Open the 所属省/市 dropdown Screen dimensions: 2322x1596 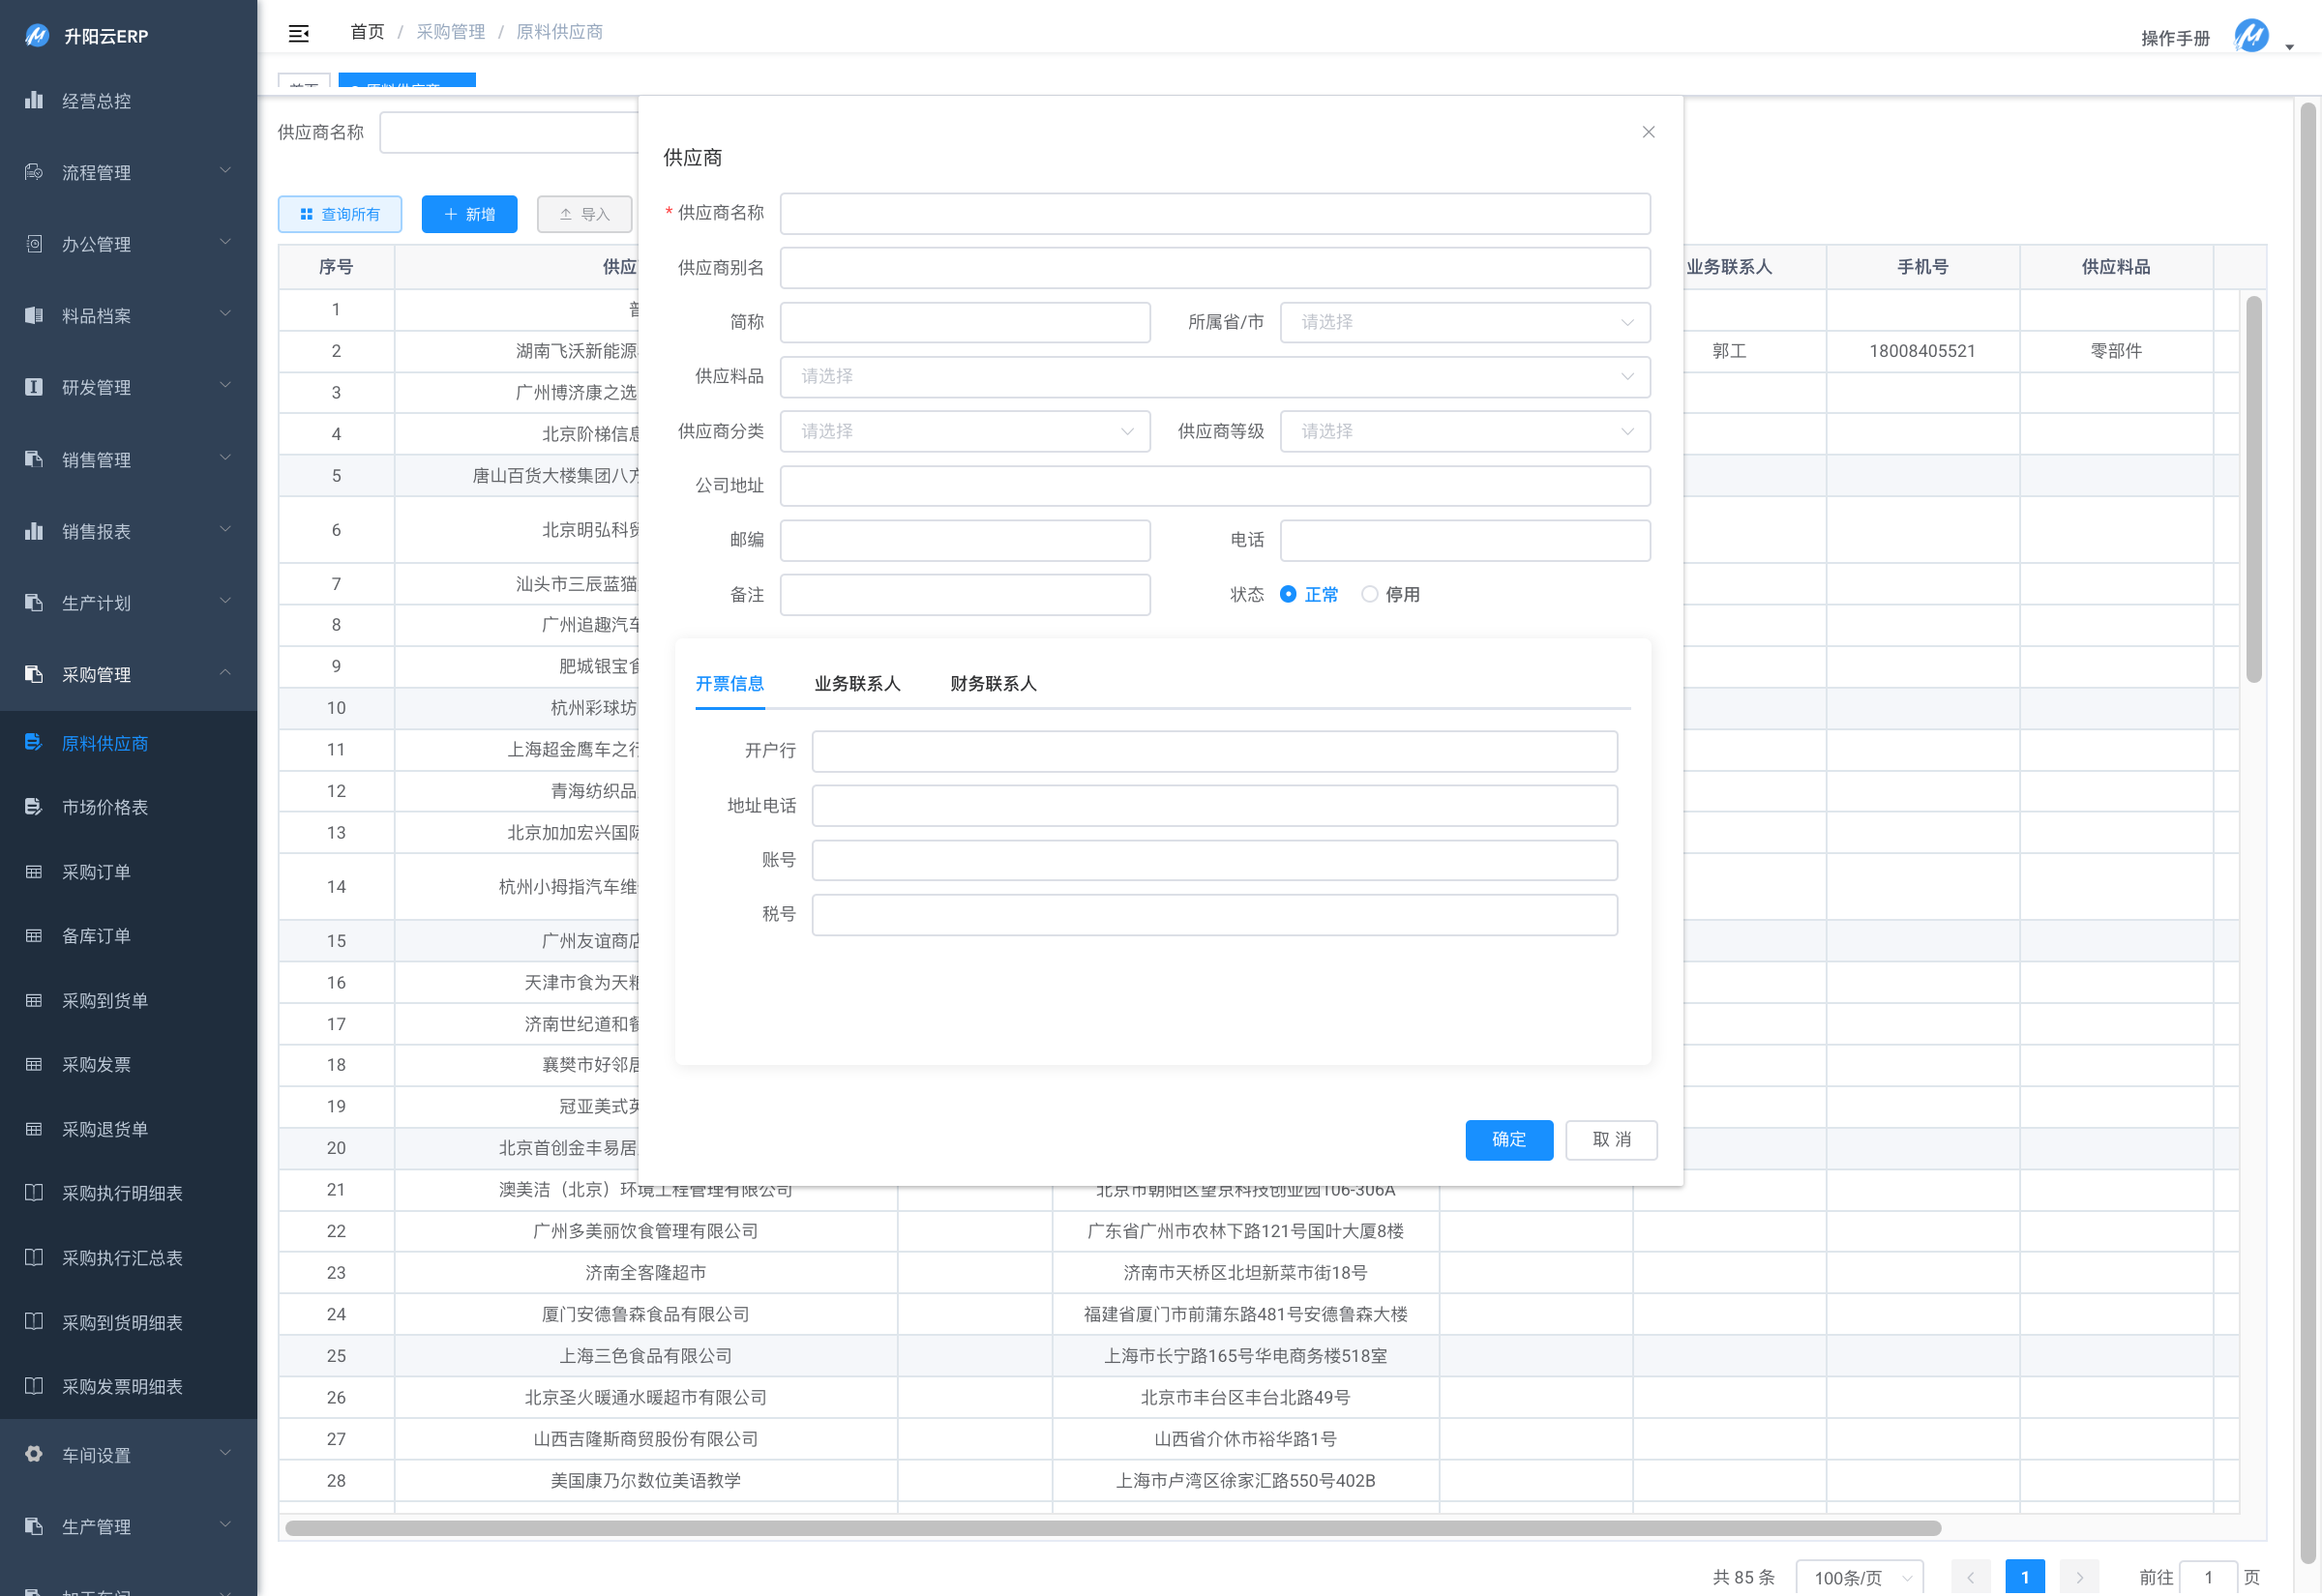click(1464, 322)
